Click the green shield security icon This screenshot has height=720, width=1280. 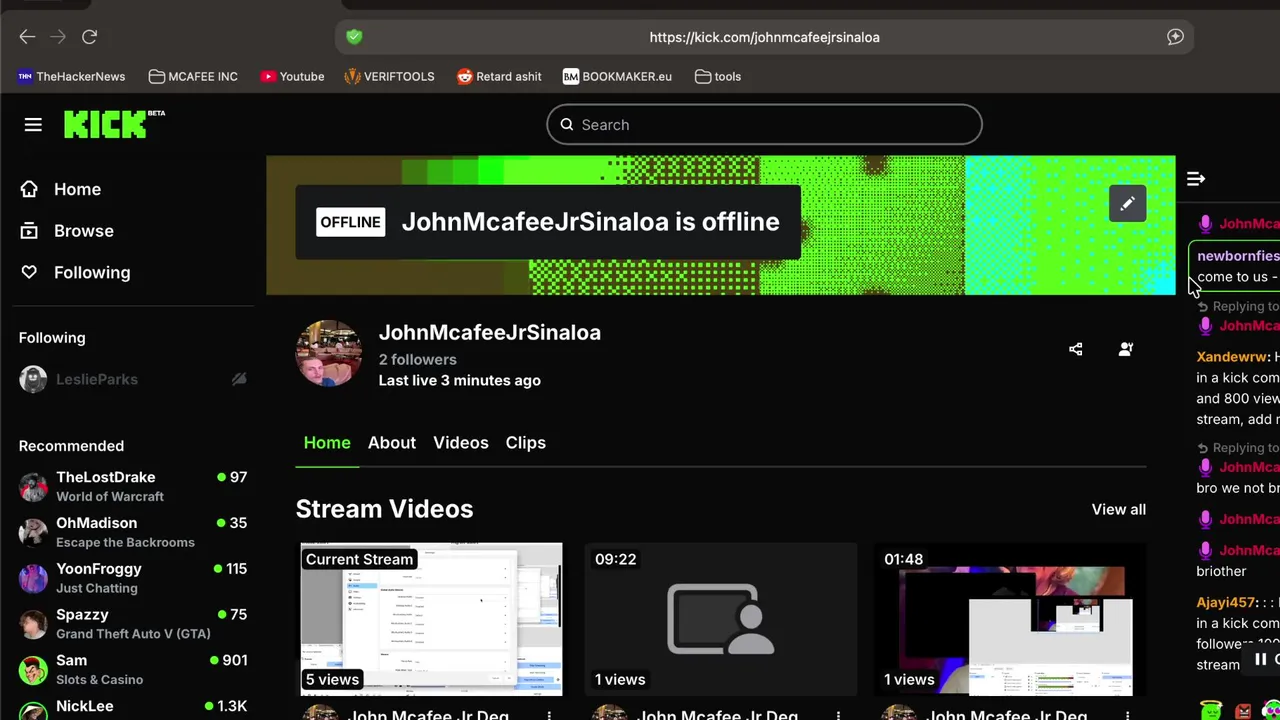pos(354,37)
